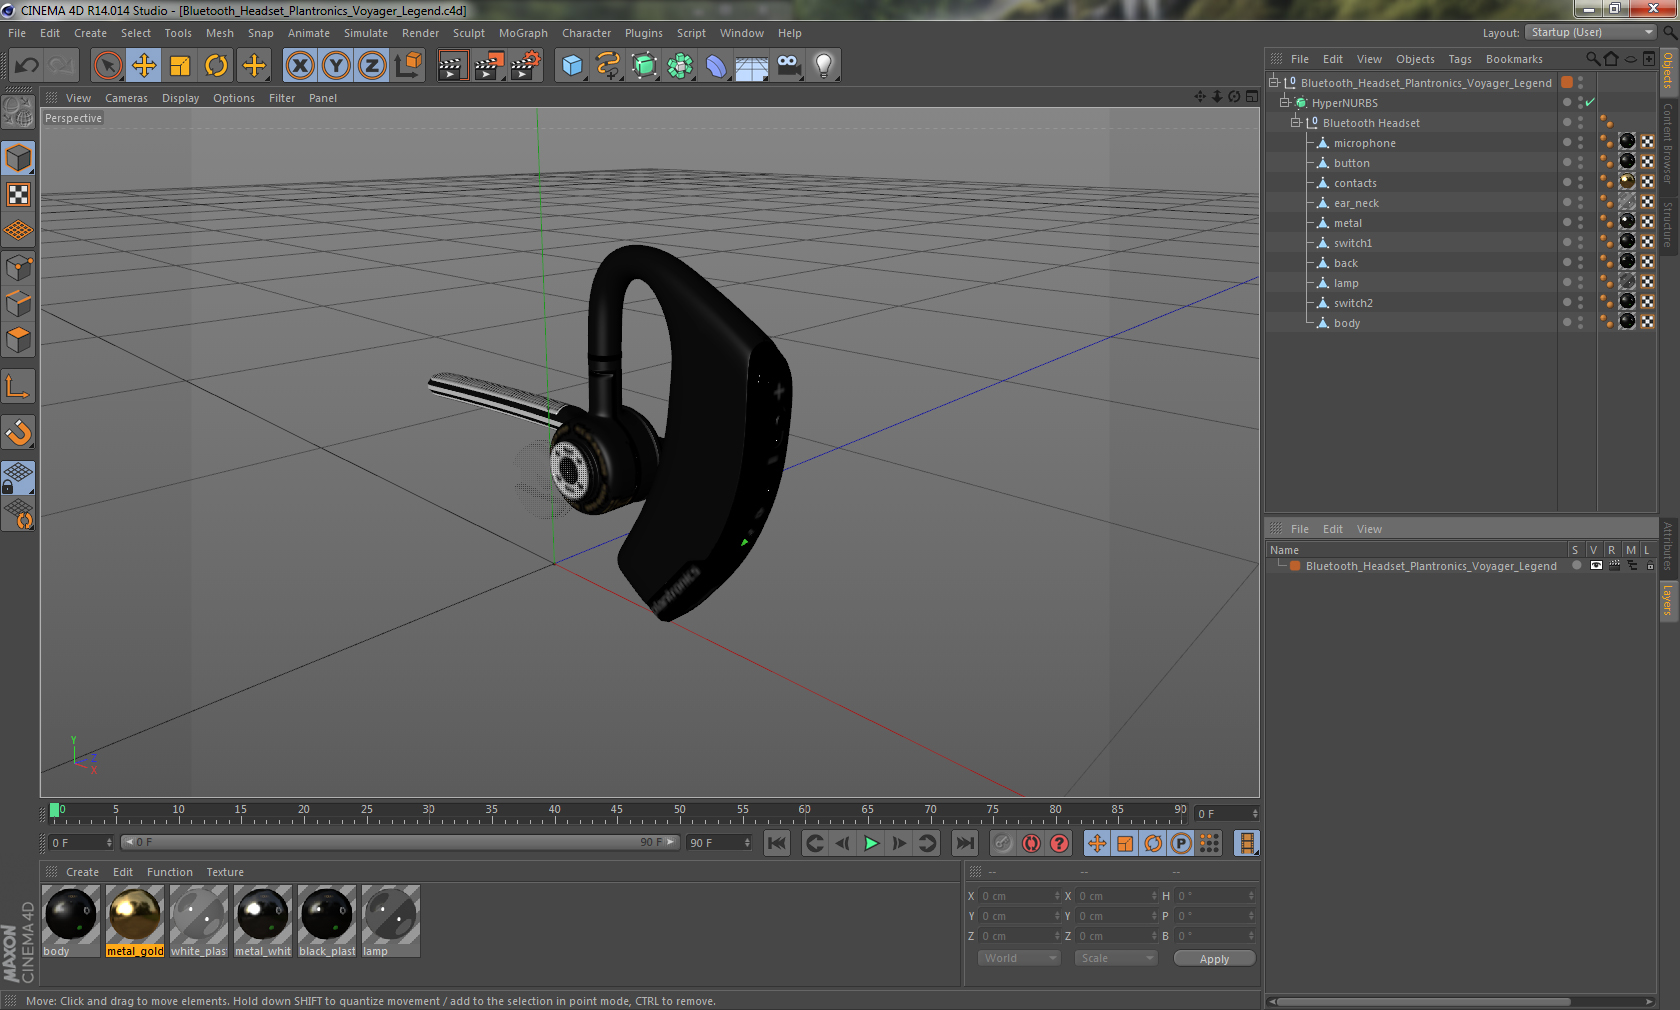Viewport: 1680px width, 1010px height.
Task: Select the metal_gold material
Action: (135, 921)
